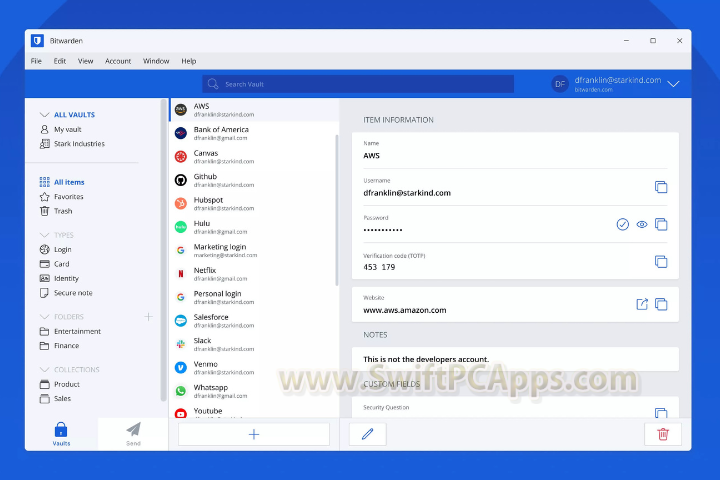Select the Sales collection
Viewport: 720px width, 480px height.
point(62,398)
